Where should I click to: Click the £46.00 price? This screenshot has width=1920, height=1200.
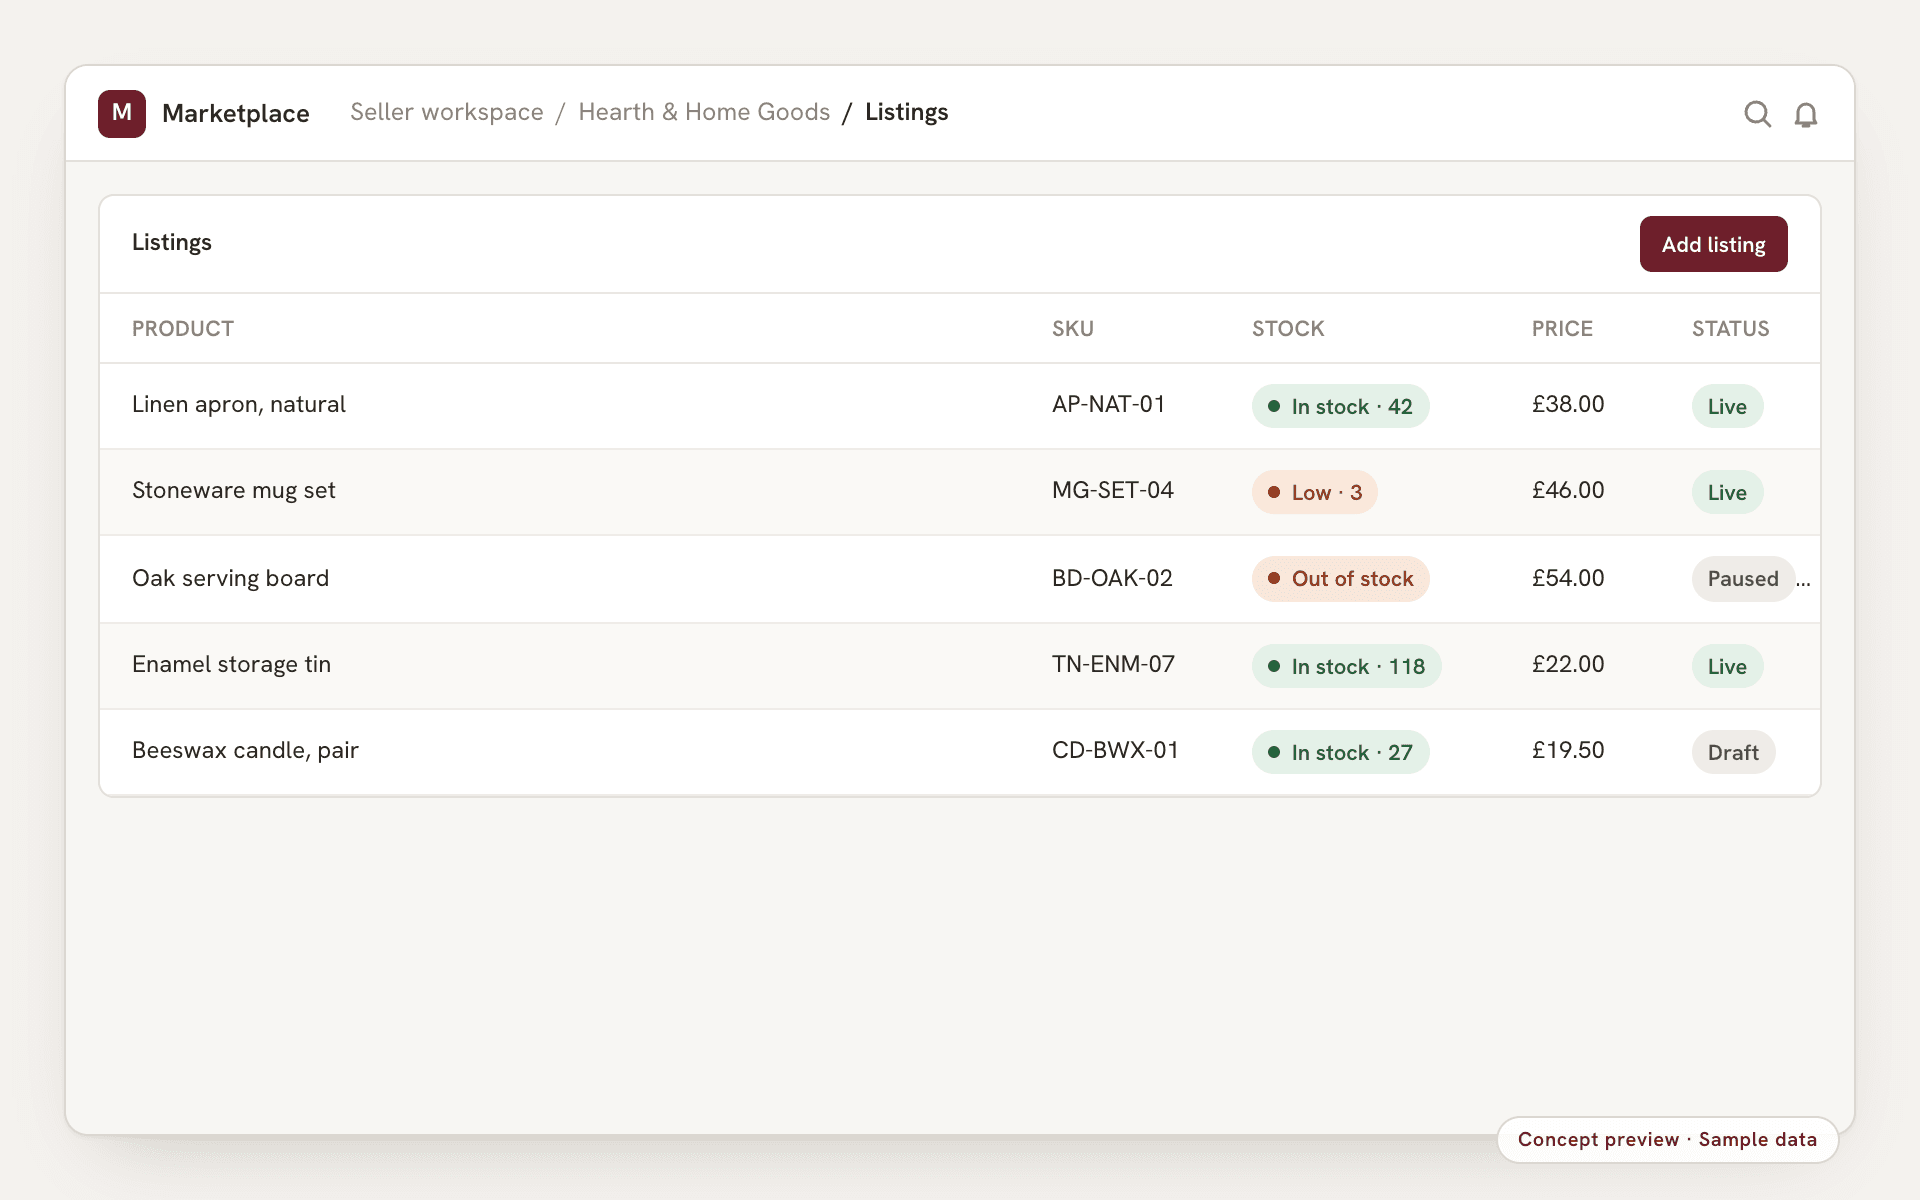tap(1568, 490)
